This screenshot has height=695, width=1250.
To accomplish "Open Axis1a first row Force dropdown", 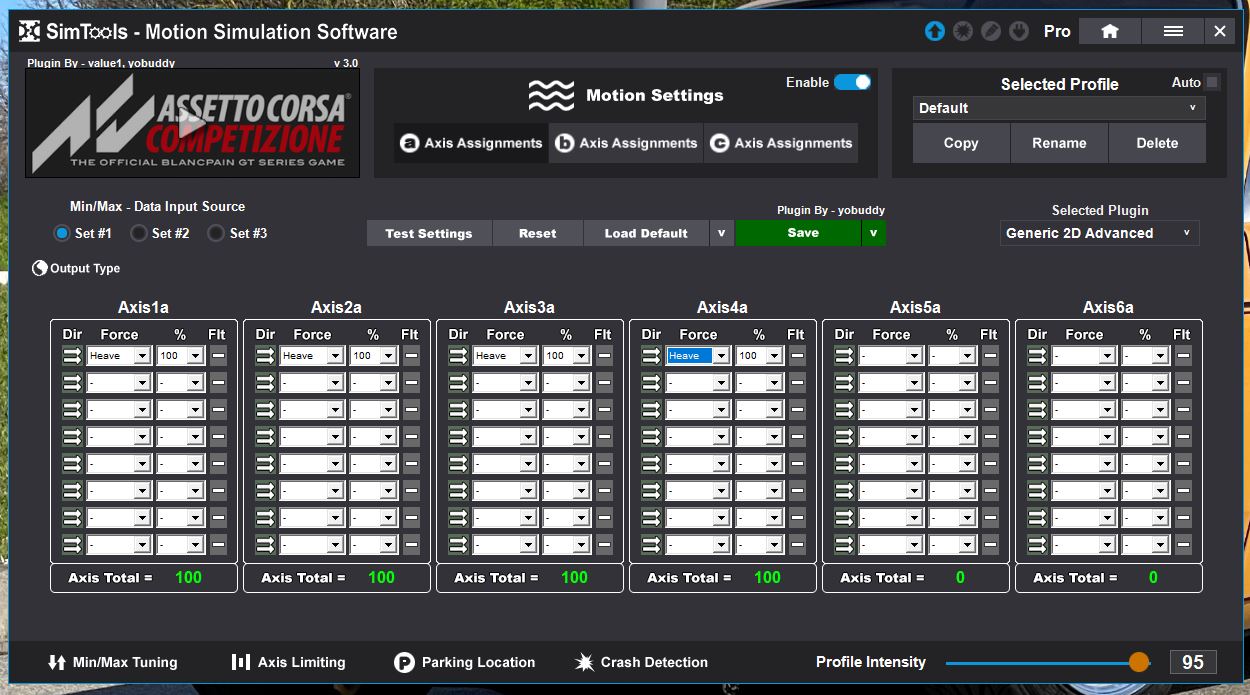I will pyautogui.click(x=119, y=355).
